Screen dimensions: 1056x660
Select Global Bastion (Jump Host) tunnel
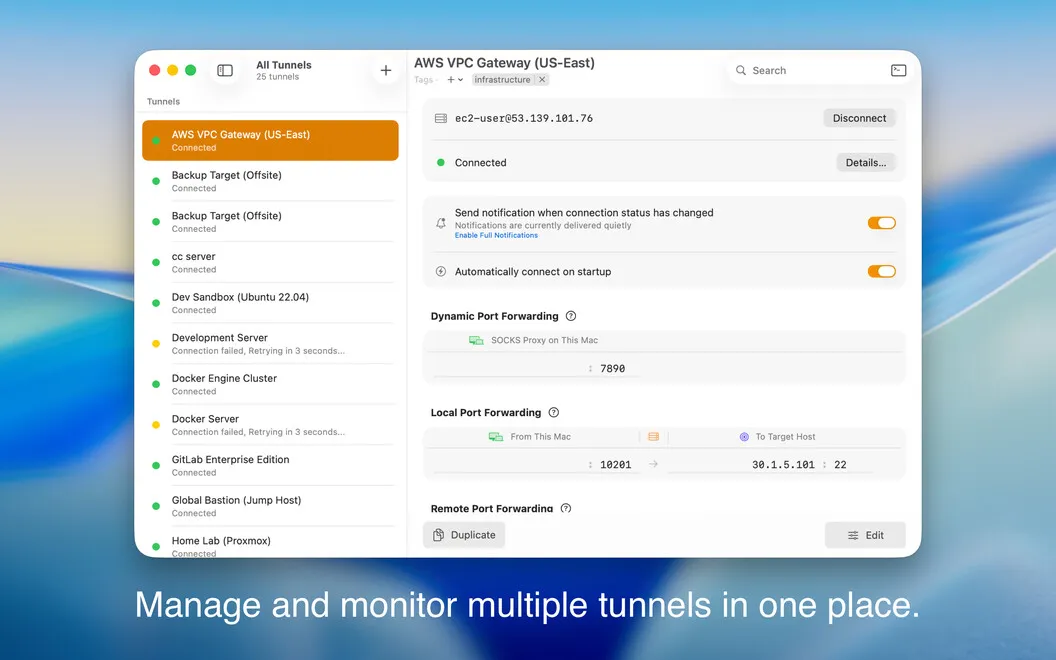[x=270, y=506]
